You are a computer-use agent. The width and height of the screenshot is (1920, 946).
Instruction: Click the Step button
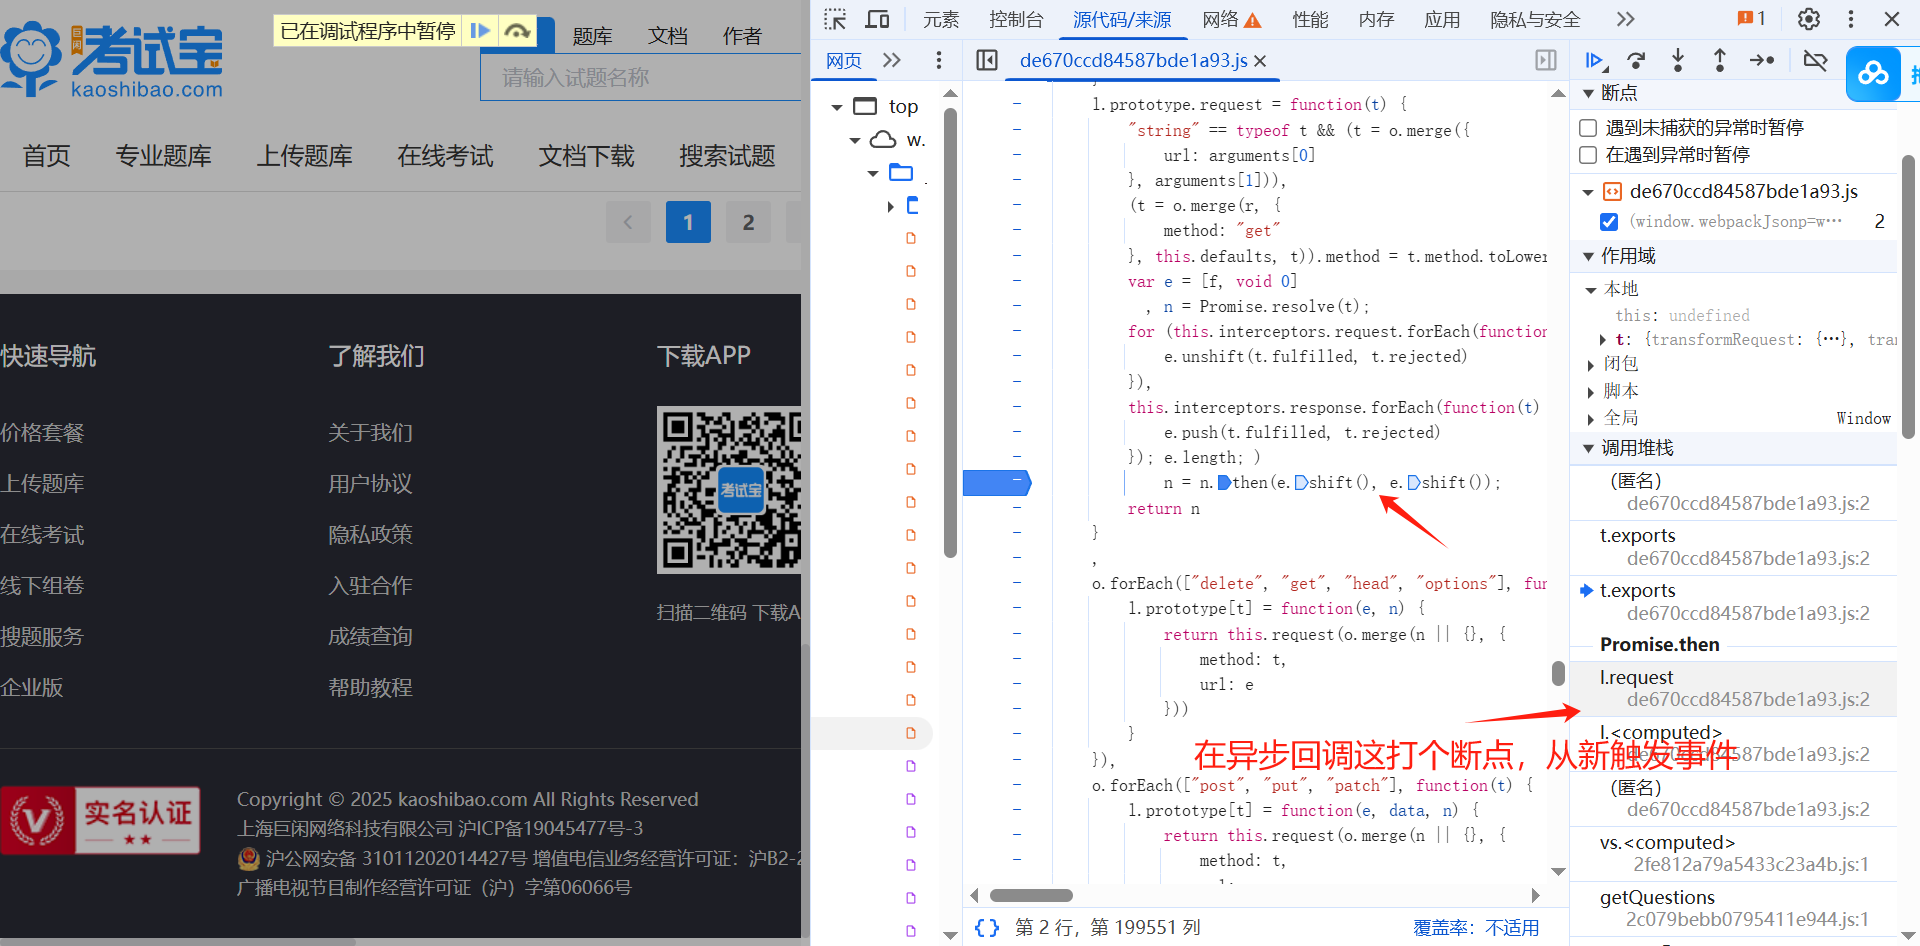[1762, 61]
